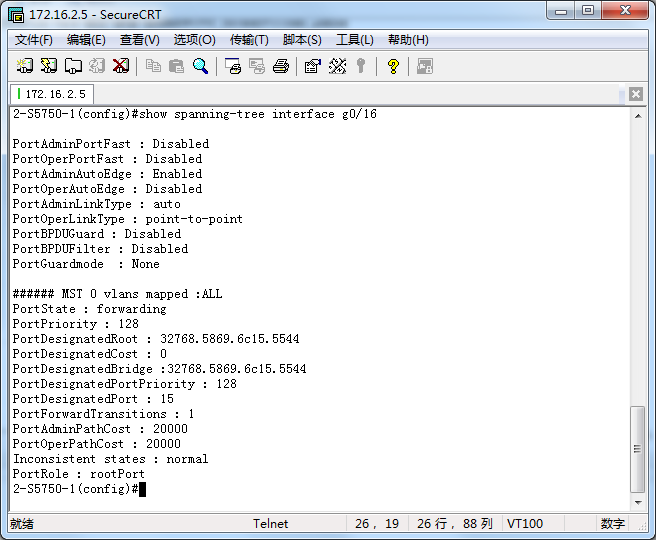
Task: Click the terminal scrollbar down arrow
Action: click(x=639, y=503)
